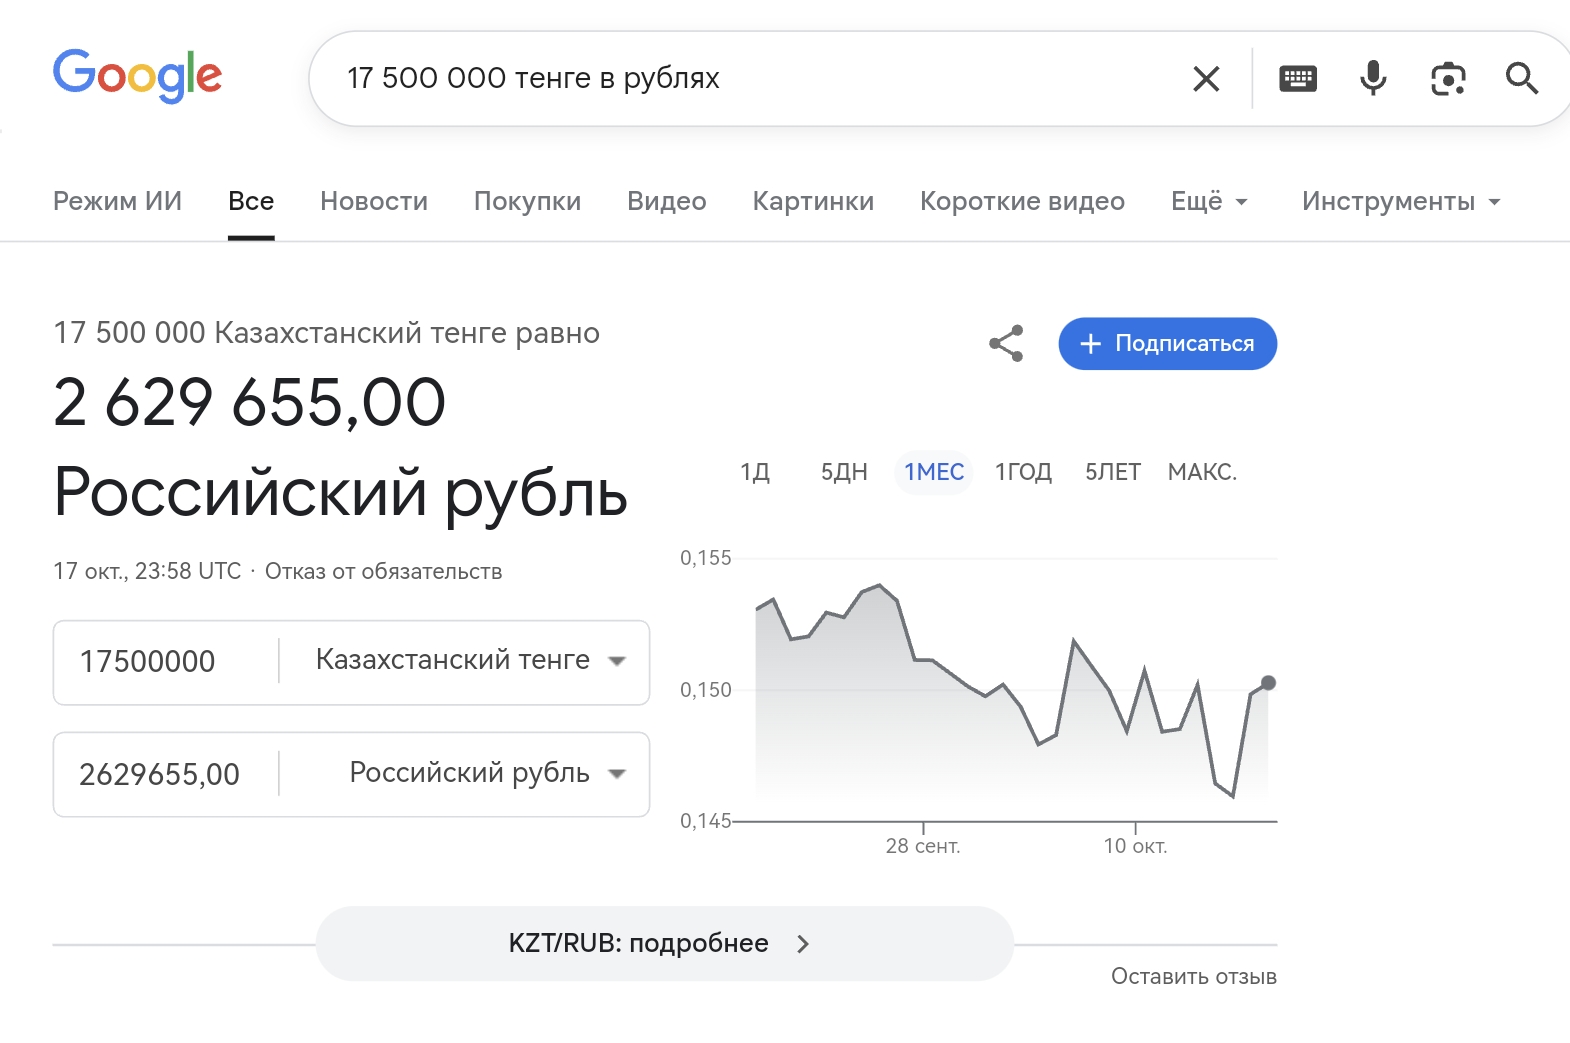Image resolution: width=1570 pixels, height=1043 pixels.
Task: Expand the Ещё search menu
Action: point(1208,202)
